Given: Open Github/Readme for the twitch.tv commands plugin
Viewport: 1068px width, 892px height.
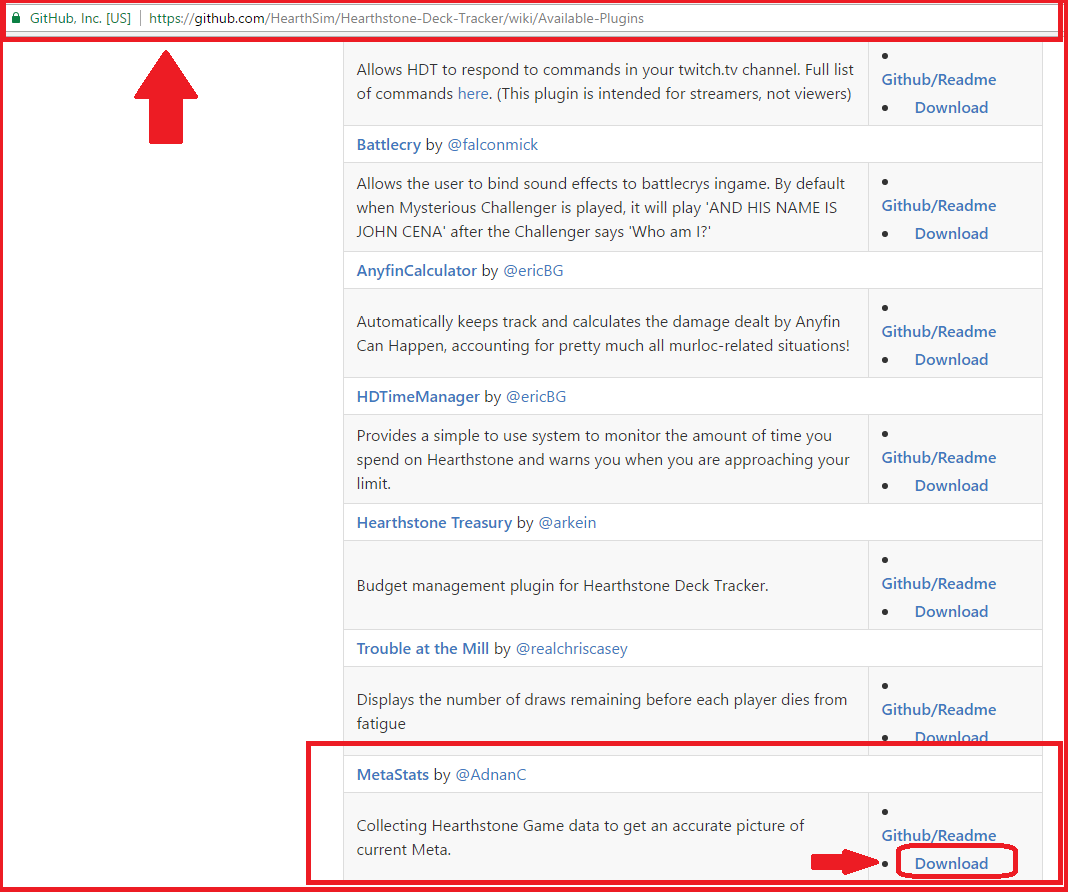Looking at the screenshot, I should pyautogui.click(x=939, y=80).
